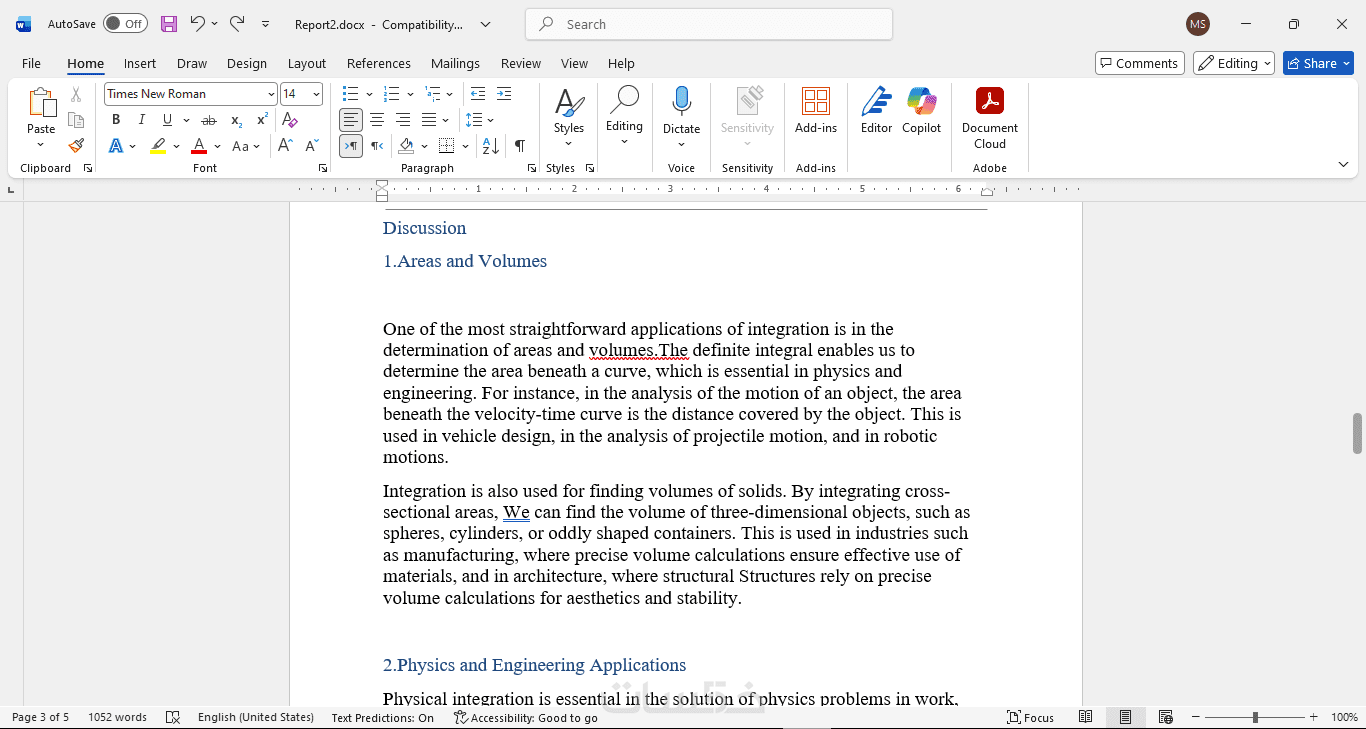Select the Format Painter brush
The image size is (1366, 729).
(x=76, y=146)
